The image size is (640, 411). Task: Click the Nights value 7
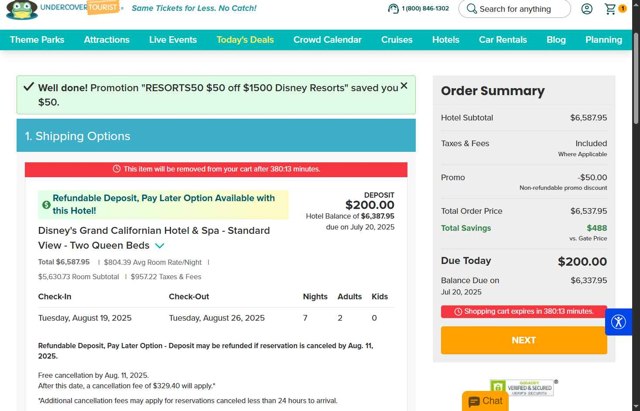[305, 318]
